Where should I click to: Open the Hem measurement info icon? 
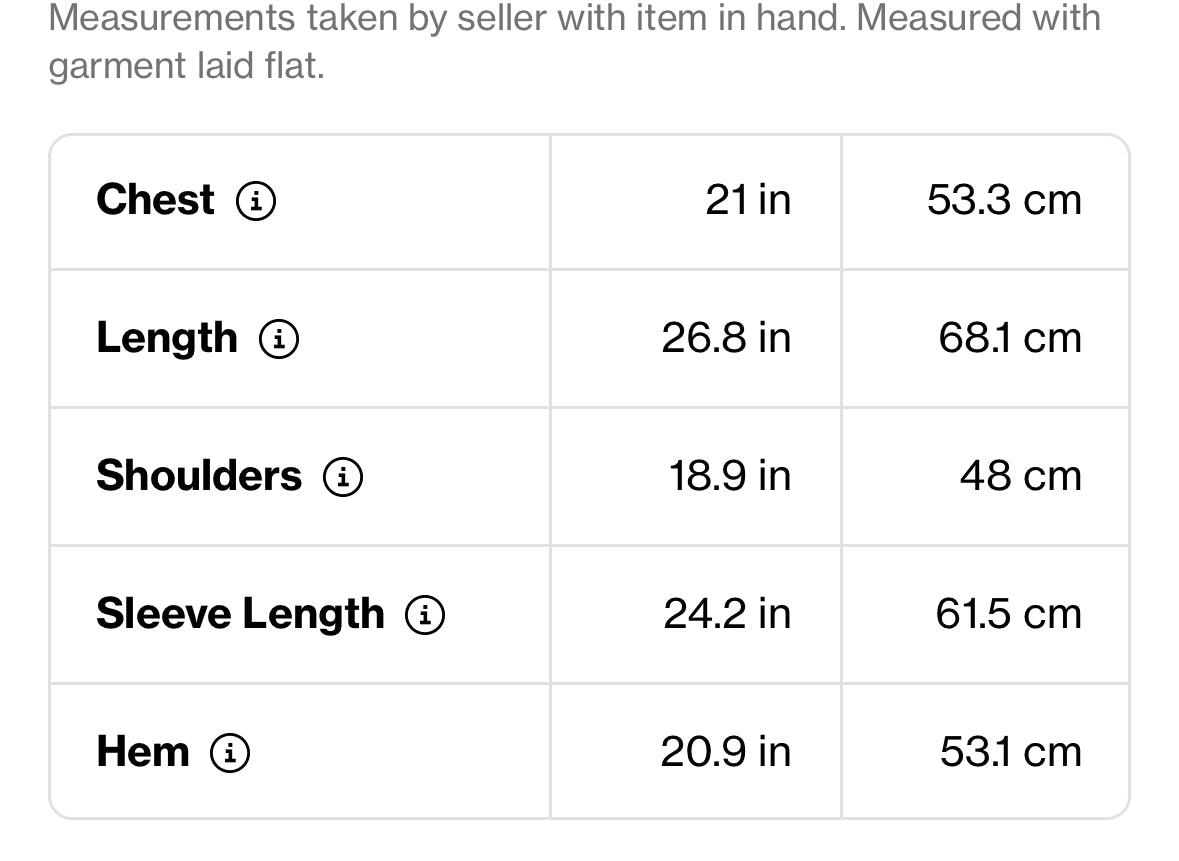[x=230, y=753]
